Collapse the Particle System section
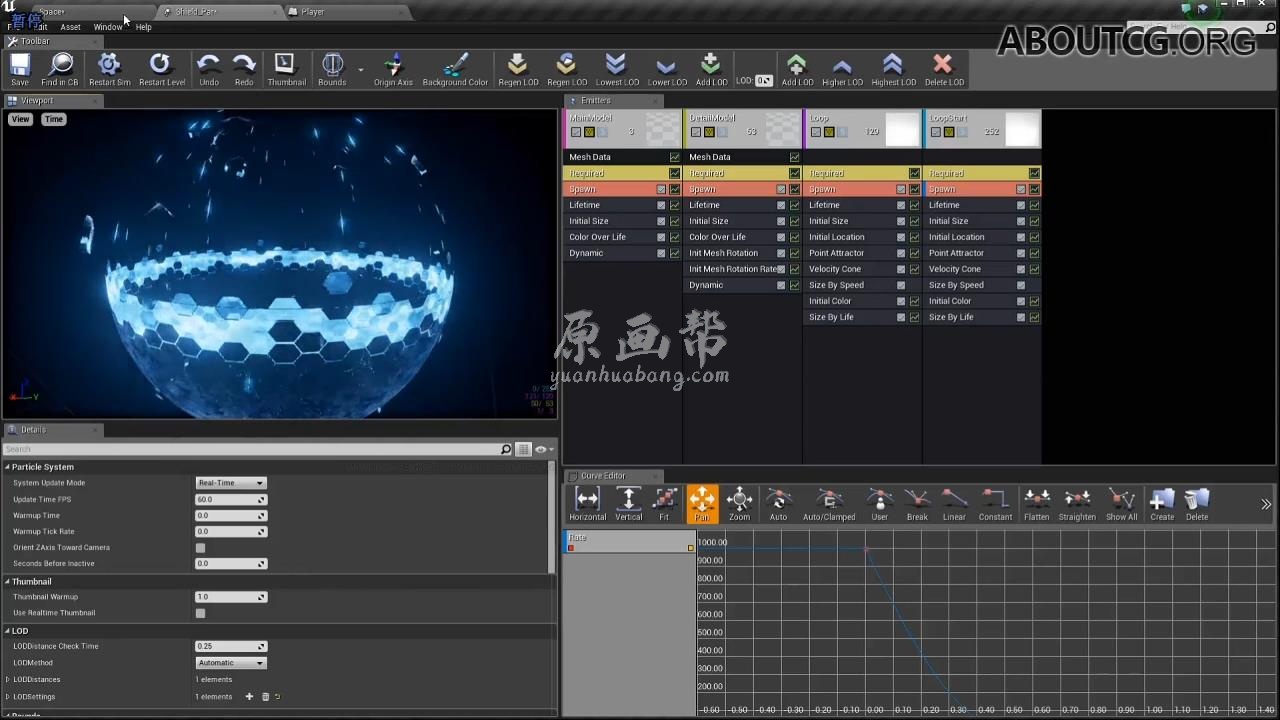Screen dimensions: 1280x720 tap(7, 467)
